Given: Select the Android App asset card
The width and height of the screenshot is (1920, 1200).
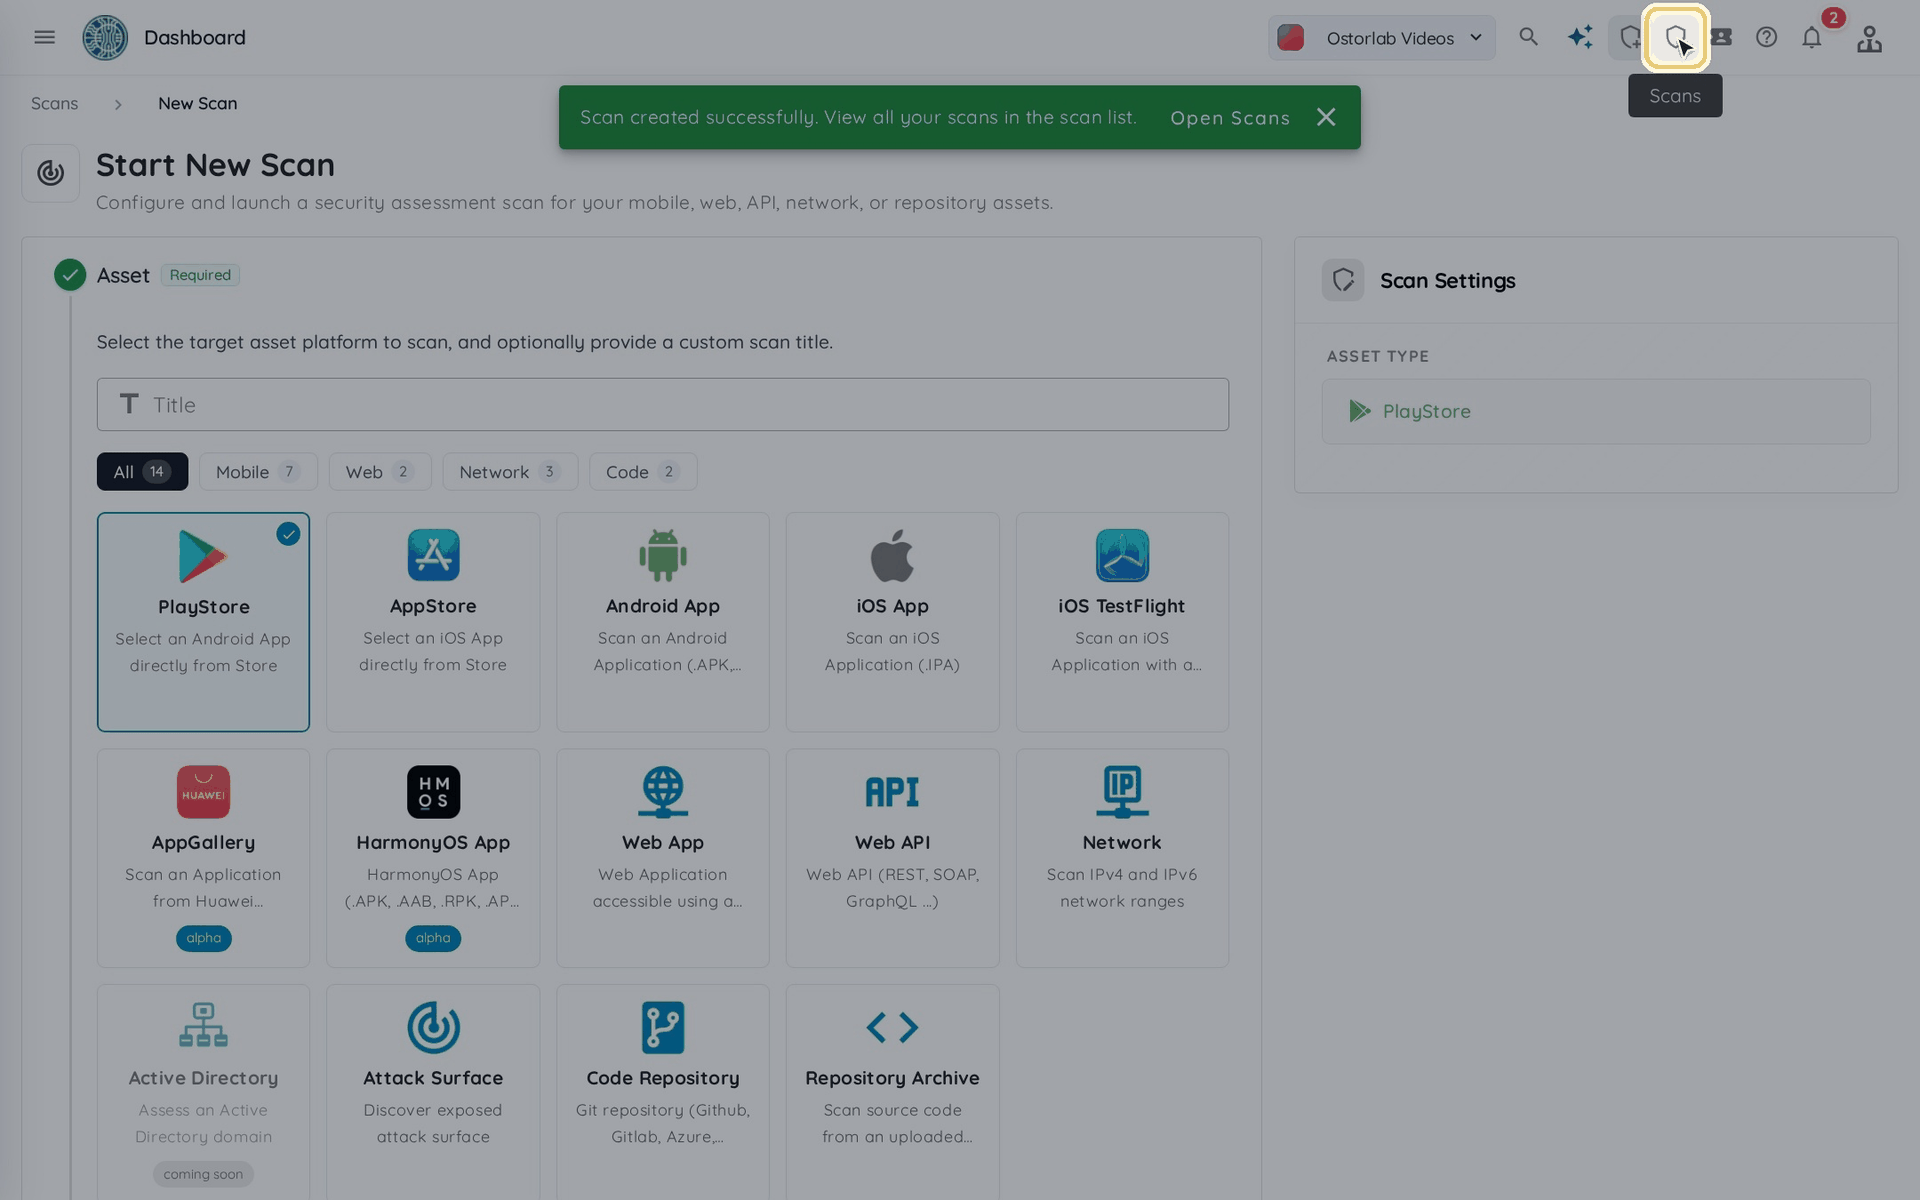Looking at the screenshot, I should pyautogui.click(x=663, y=622).
